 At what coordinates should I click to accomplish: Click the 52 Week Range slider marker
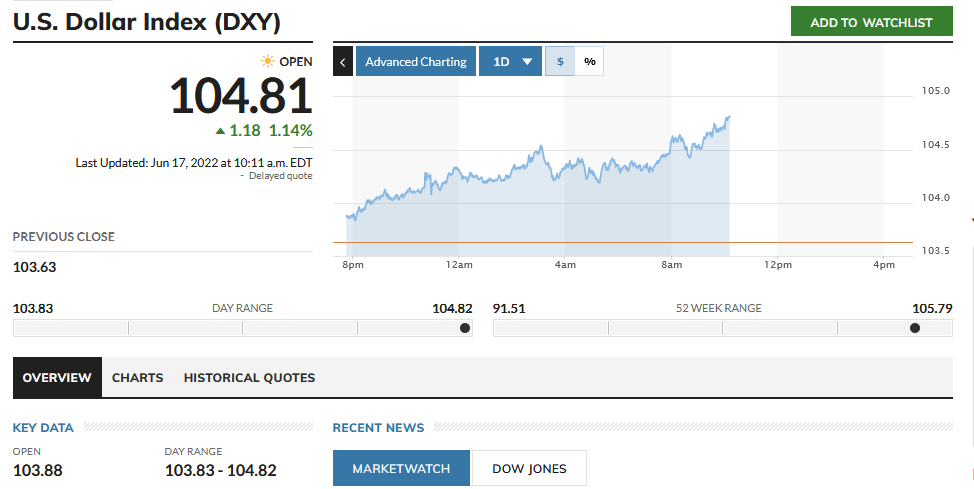pyautogui.click(x=915, y=328)
